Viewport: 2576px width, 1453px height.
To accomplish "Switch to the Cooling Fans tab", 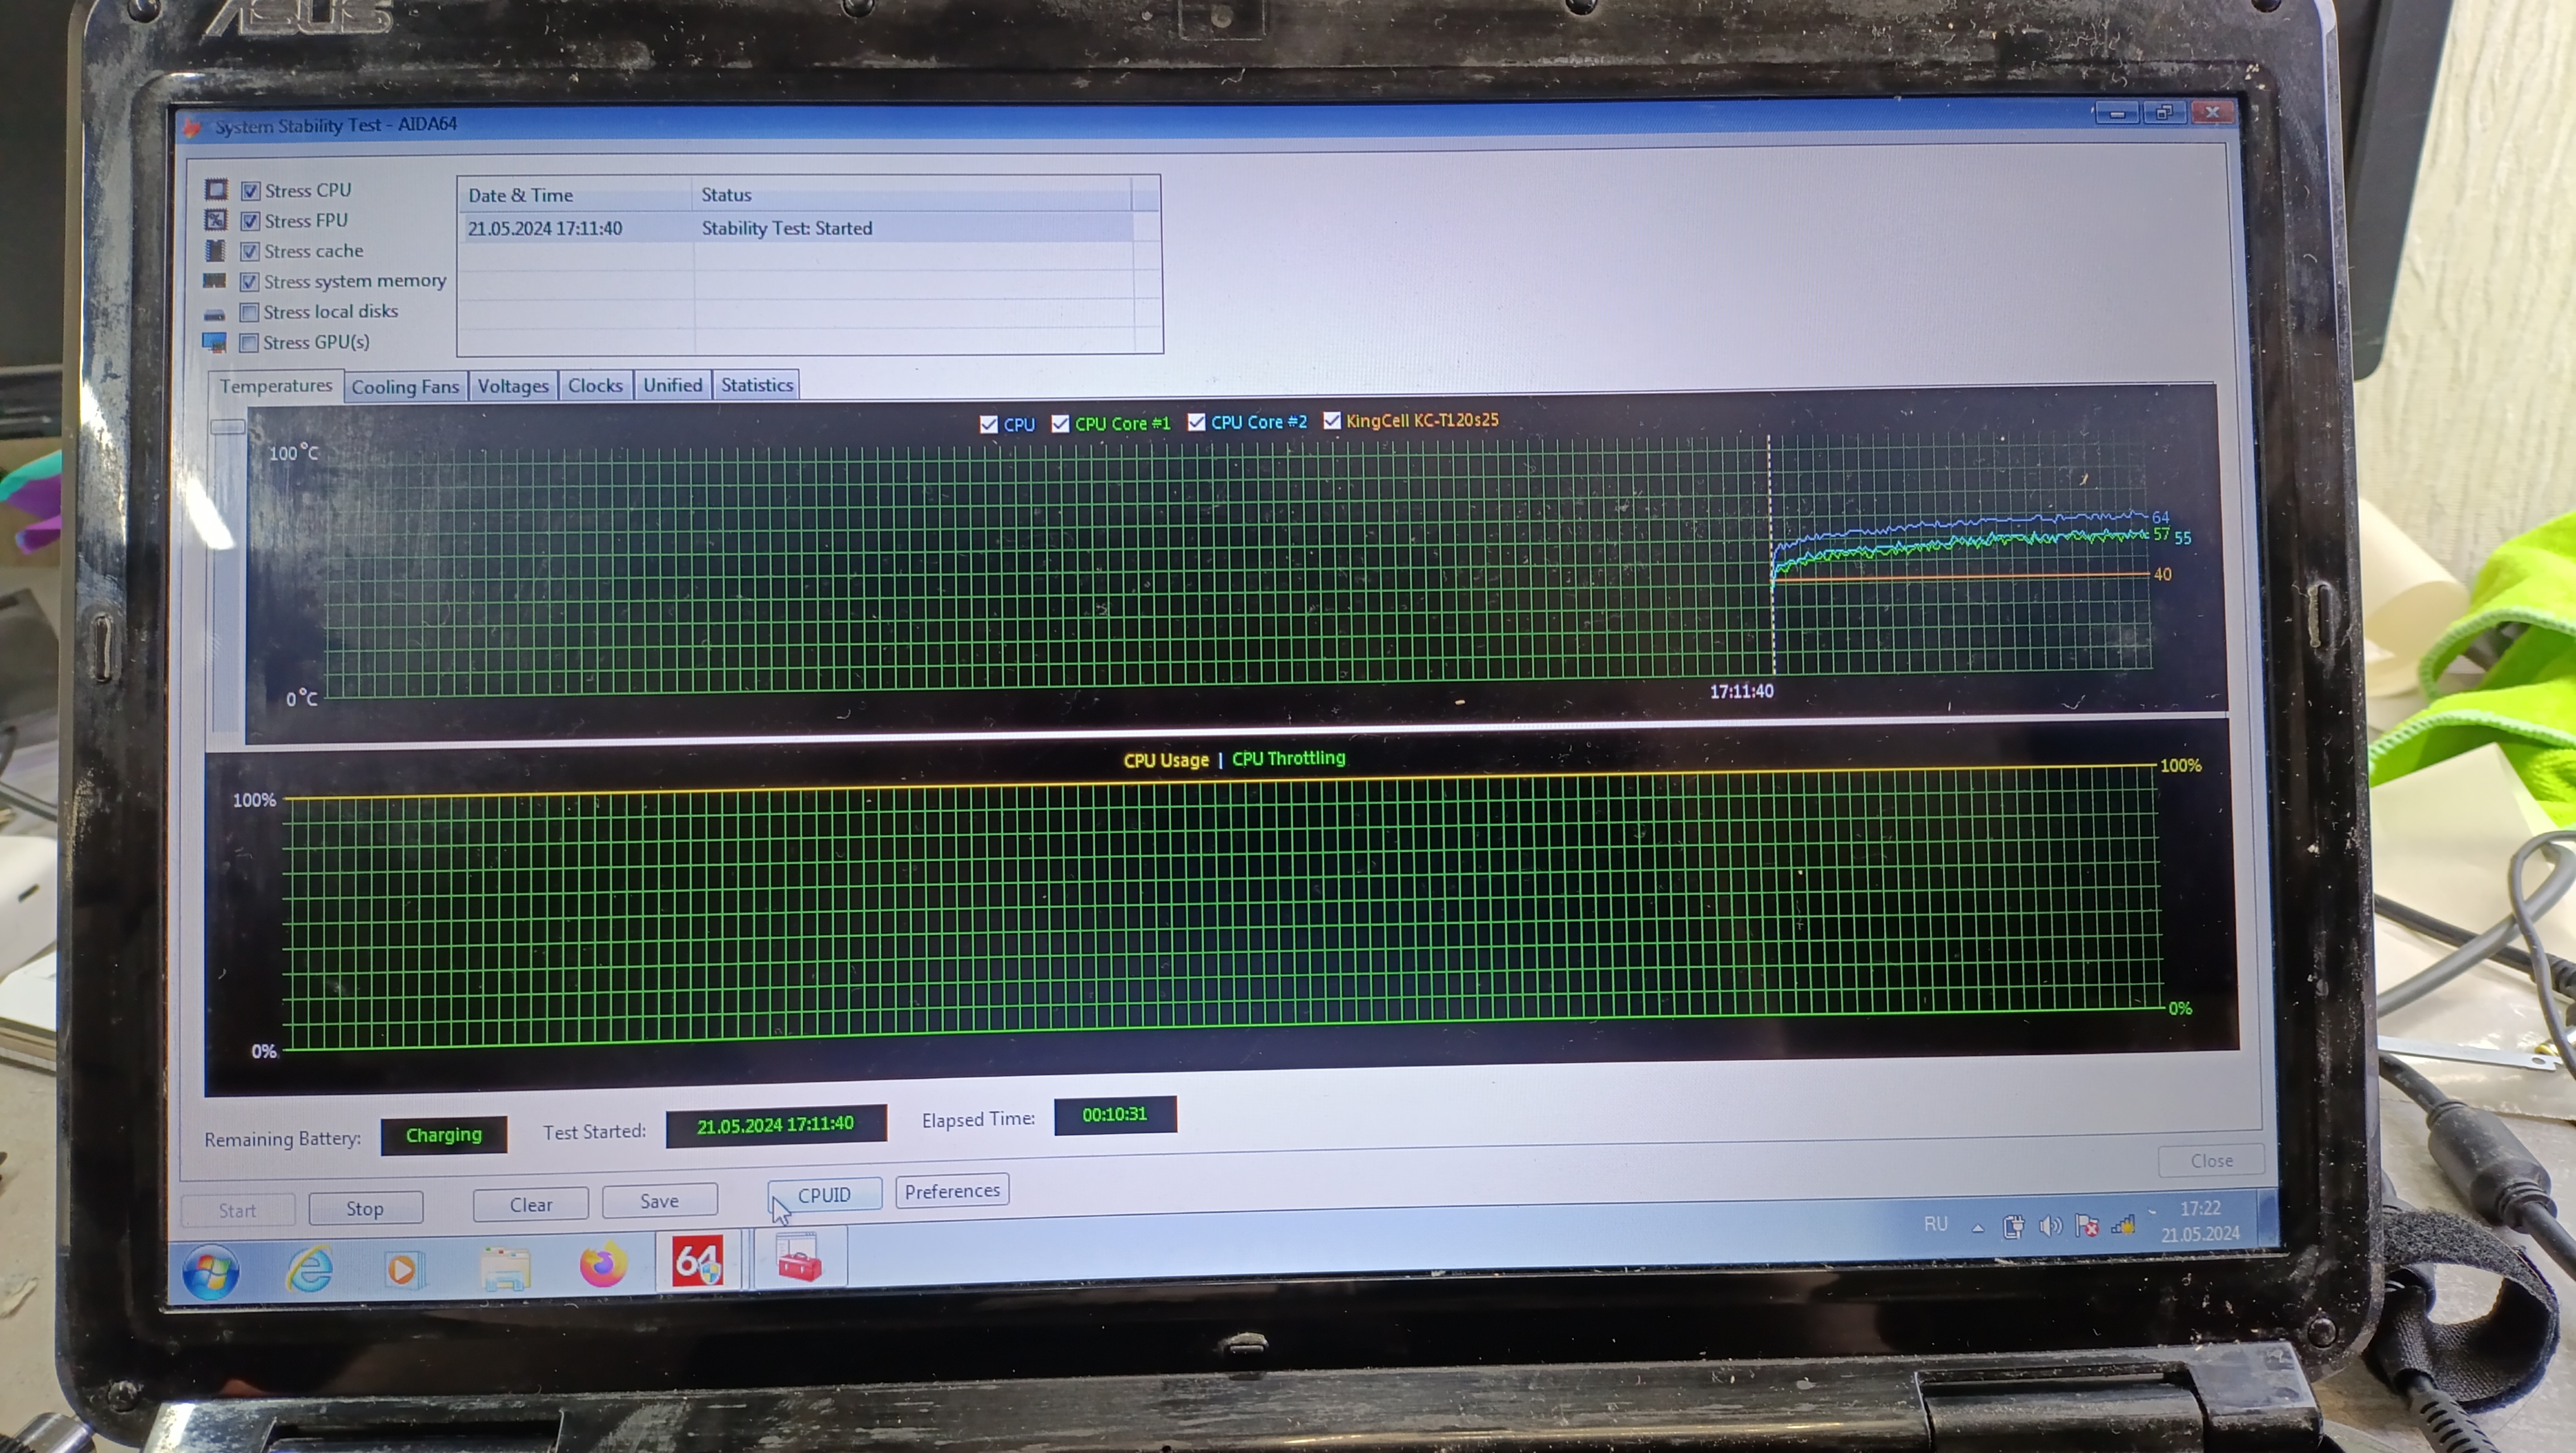I will pyautogui.click(x=405, y=387).
